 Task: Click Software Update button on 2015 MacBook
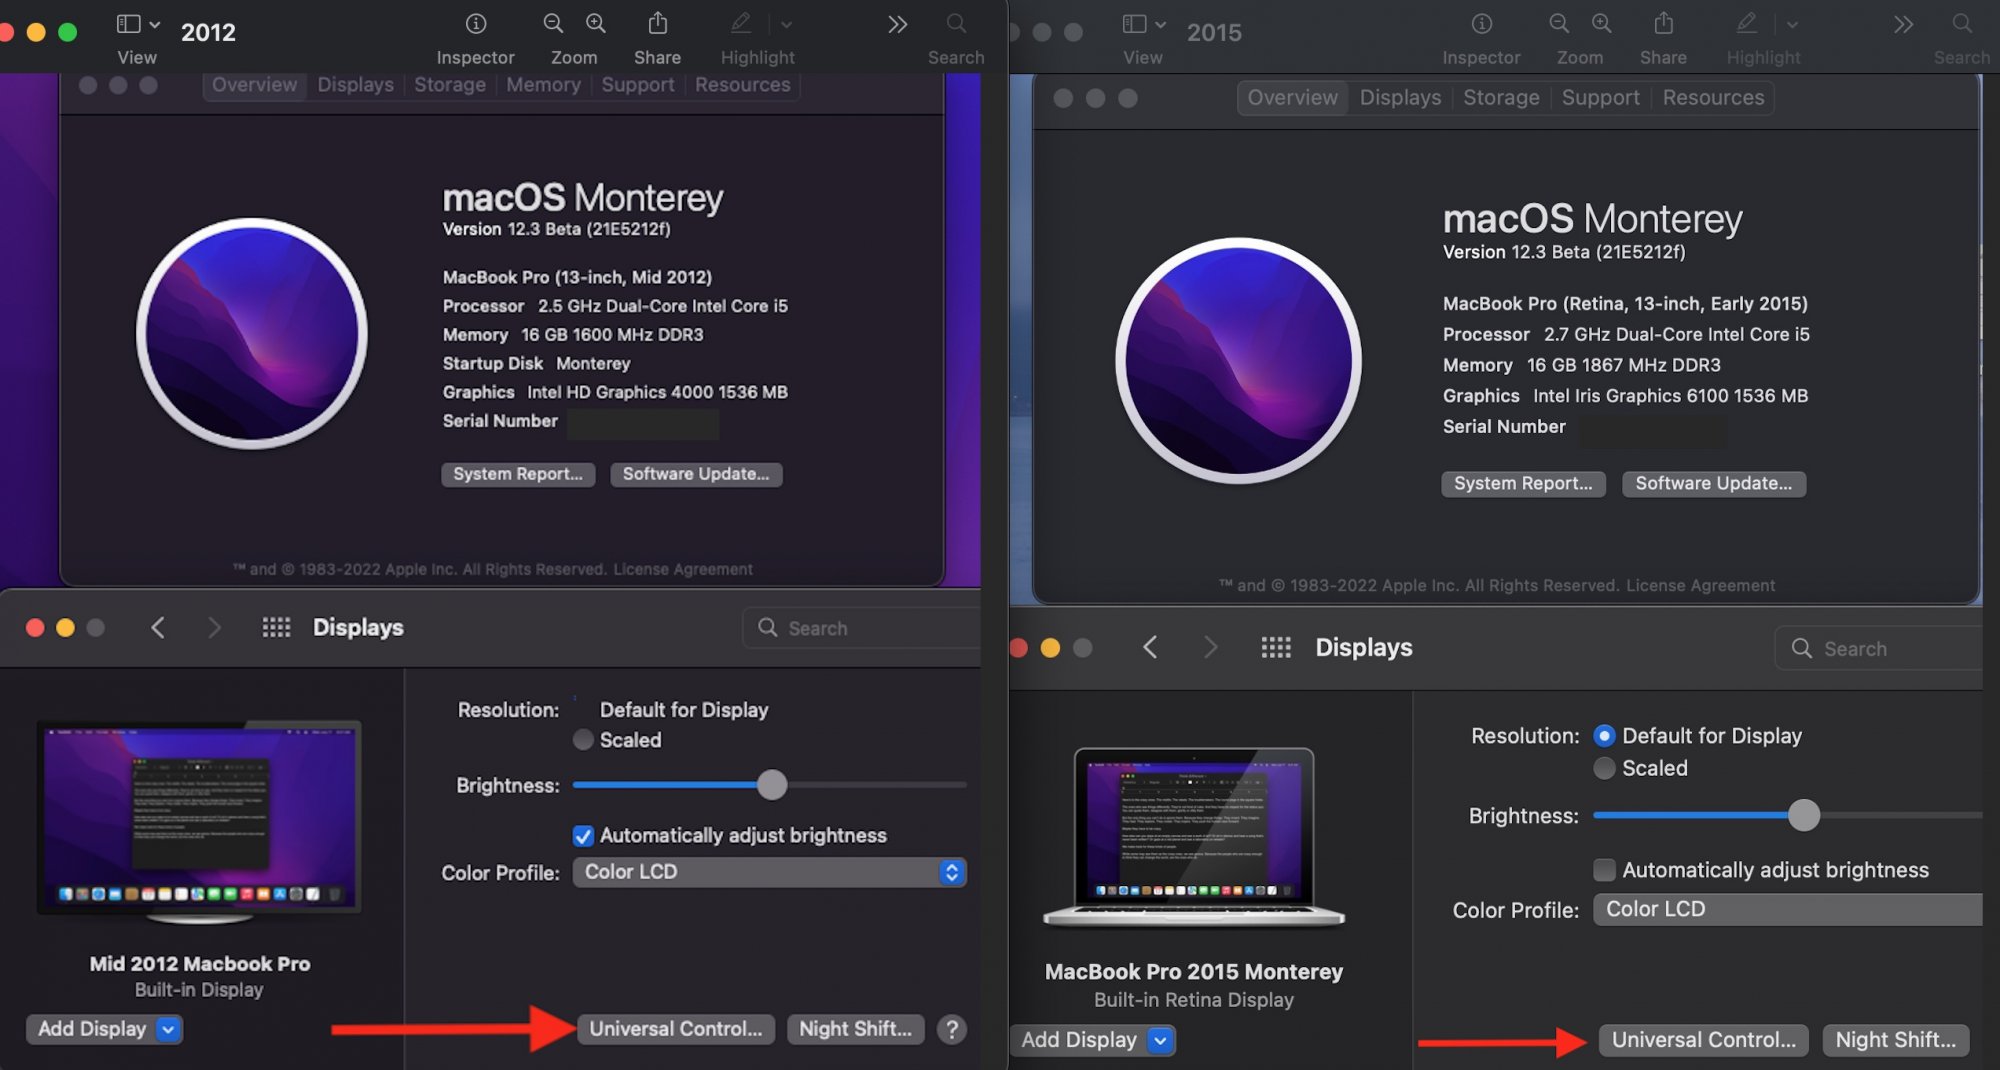click(1713, 484)
